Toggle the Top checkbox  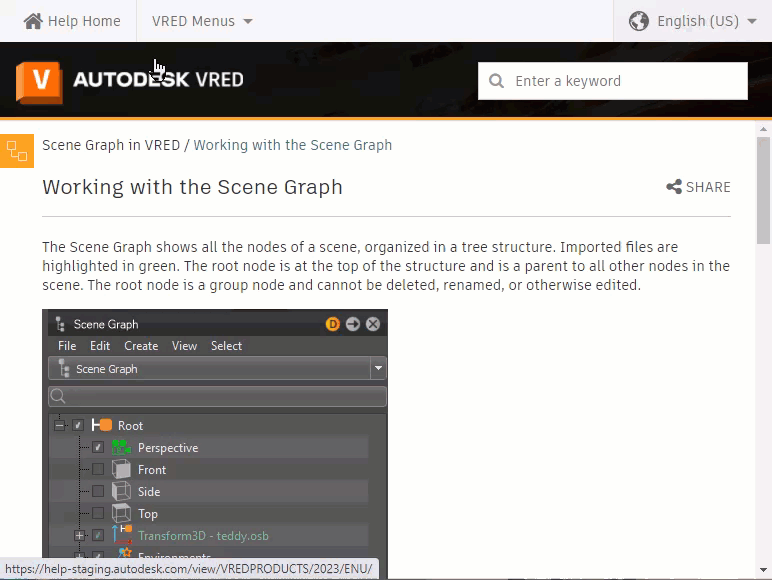coord(98,513)
